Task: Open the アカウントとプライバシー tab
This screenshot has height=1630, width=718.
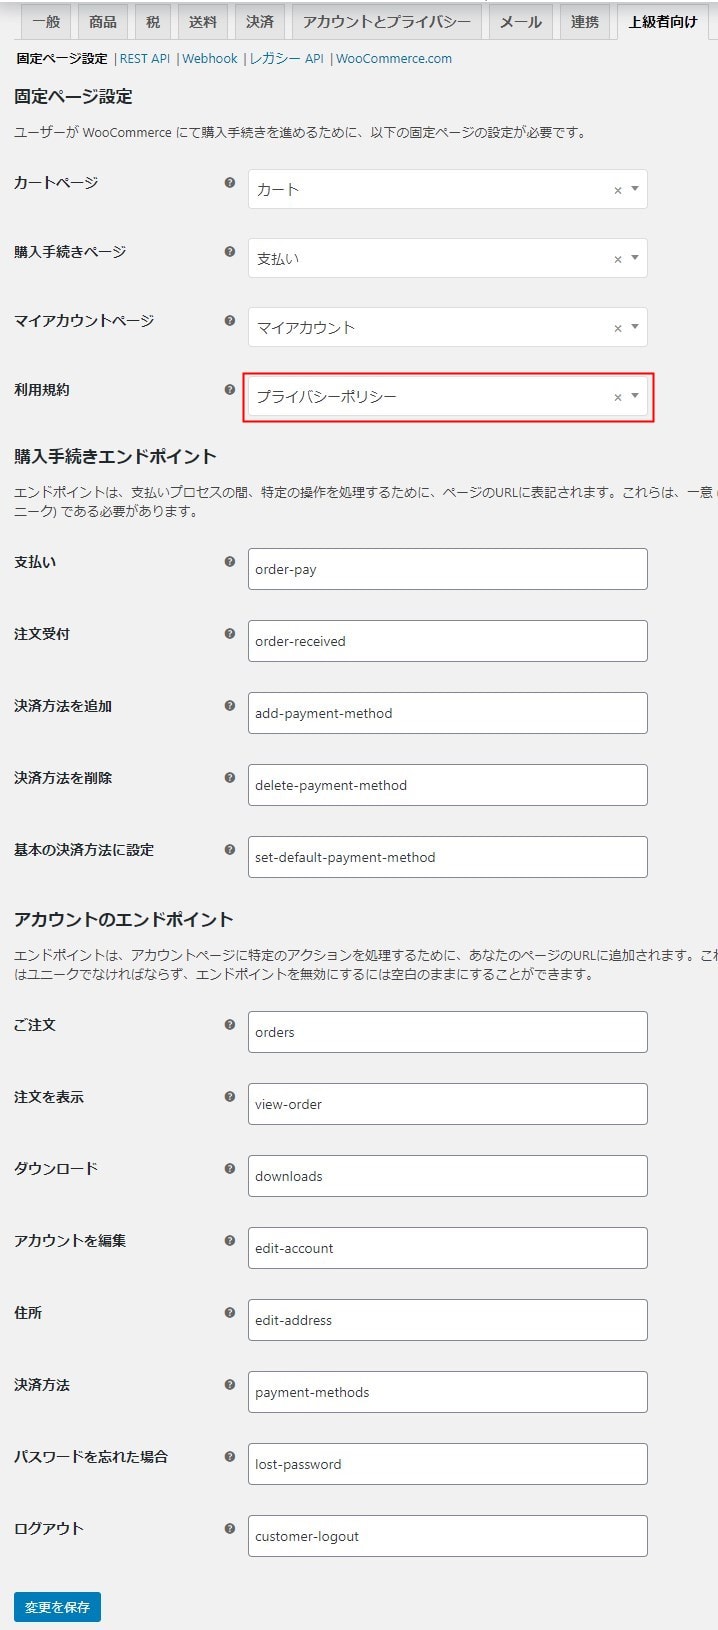Action: click(387, 21)
